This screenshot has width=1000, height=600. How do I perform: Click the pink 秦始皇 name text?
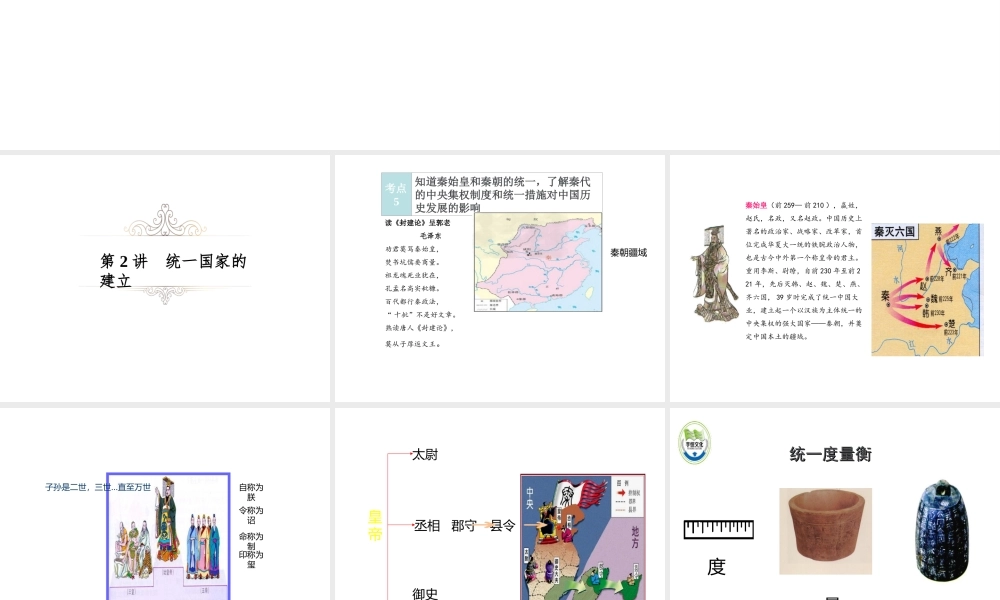coord(756,205)
